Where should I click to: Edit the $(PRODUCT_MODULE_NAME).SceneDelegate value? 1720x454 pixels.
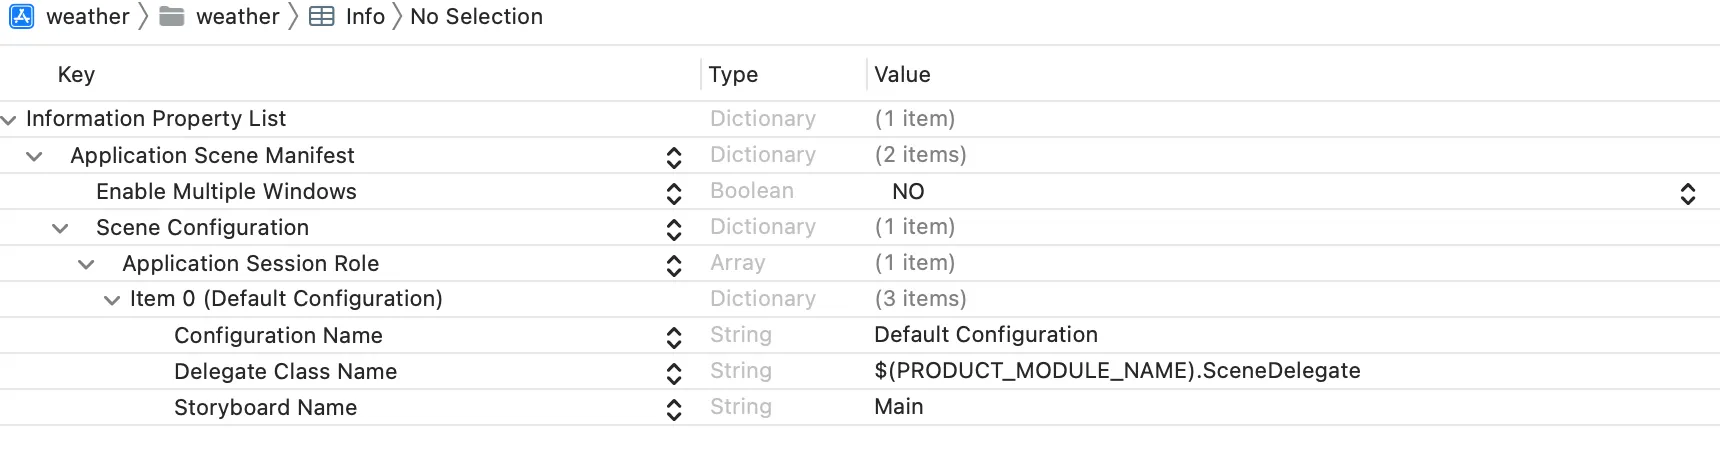(1117, 371)
